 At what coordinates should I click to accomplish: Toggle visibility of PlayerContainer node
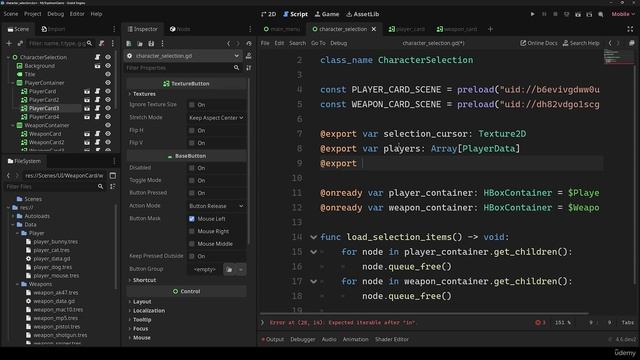[108, 83]
